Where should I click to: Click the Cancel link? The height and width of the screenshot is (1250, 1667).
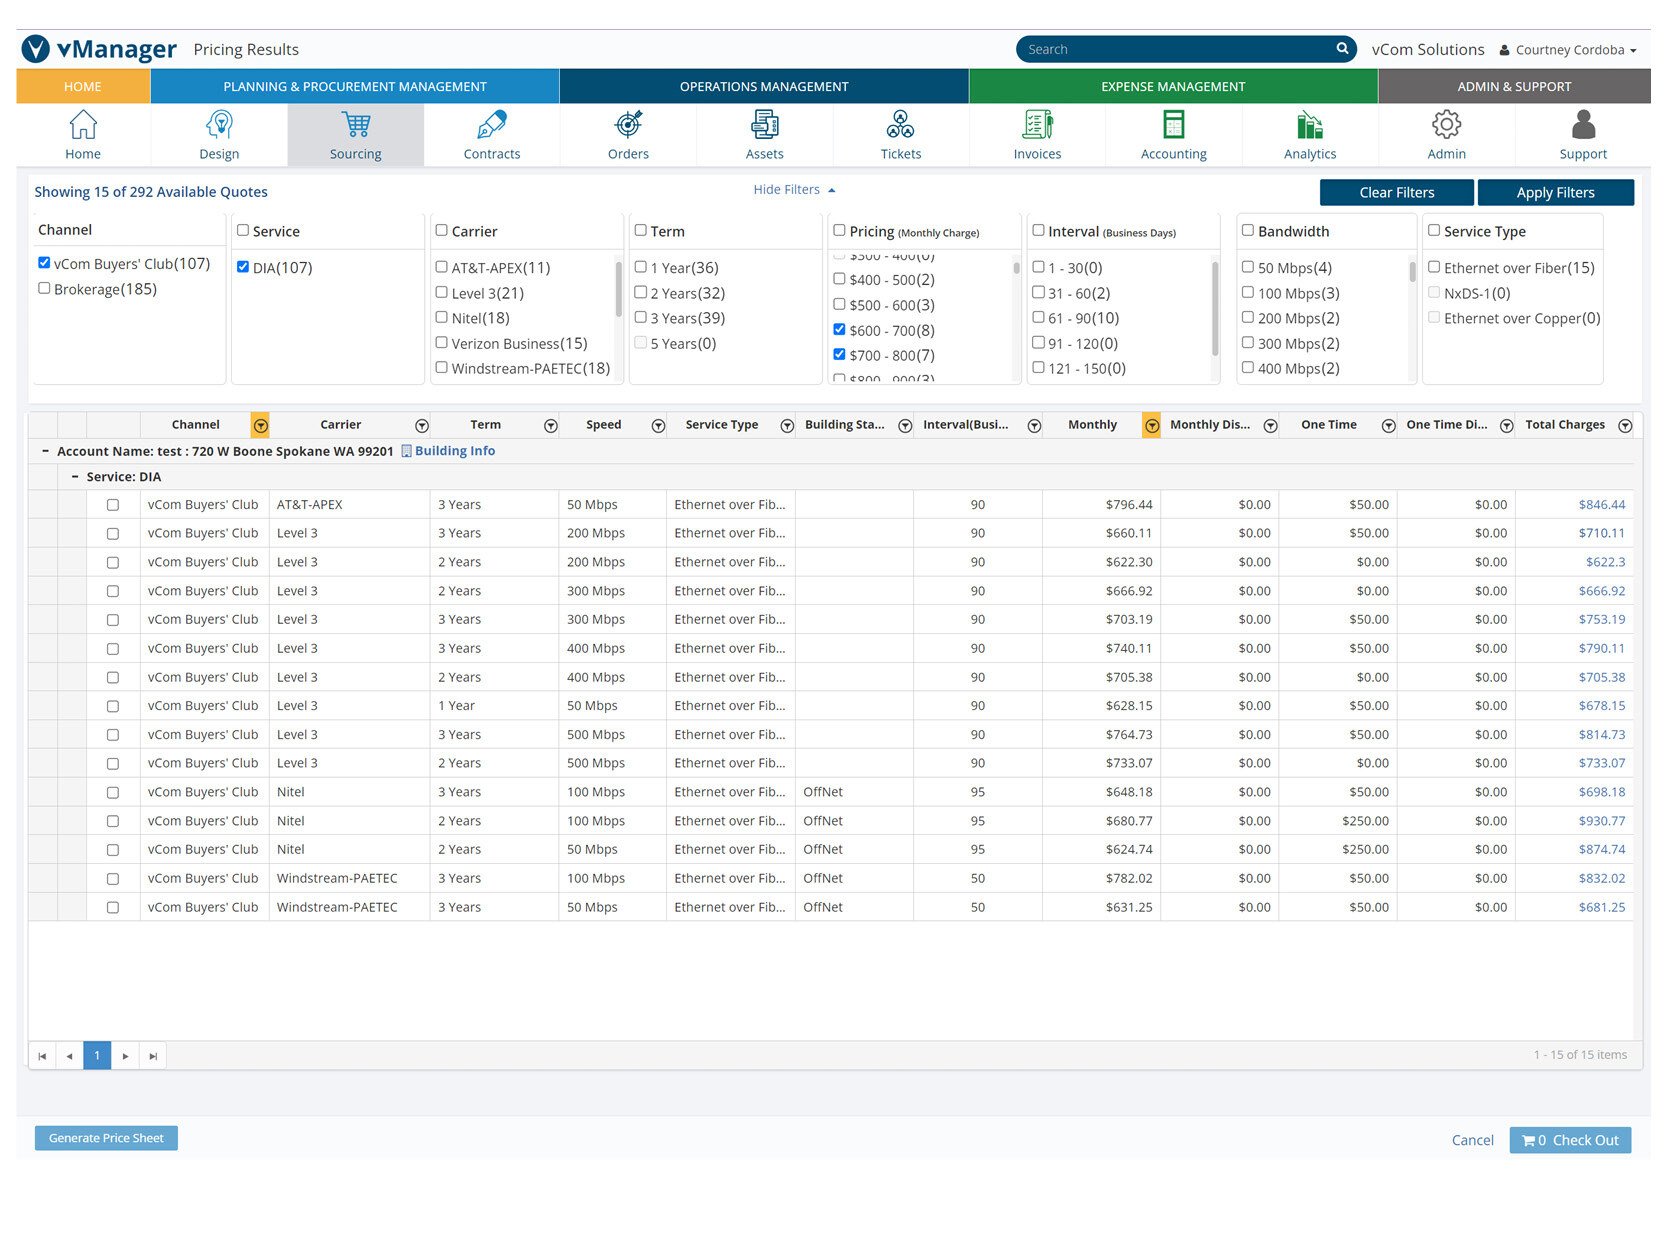tap(1472, 1141)
